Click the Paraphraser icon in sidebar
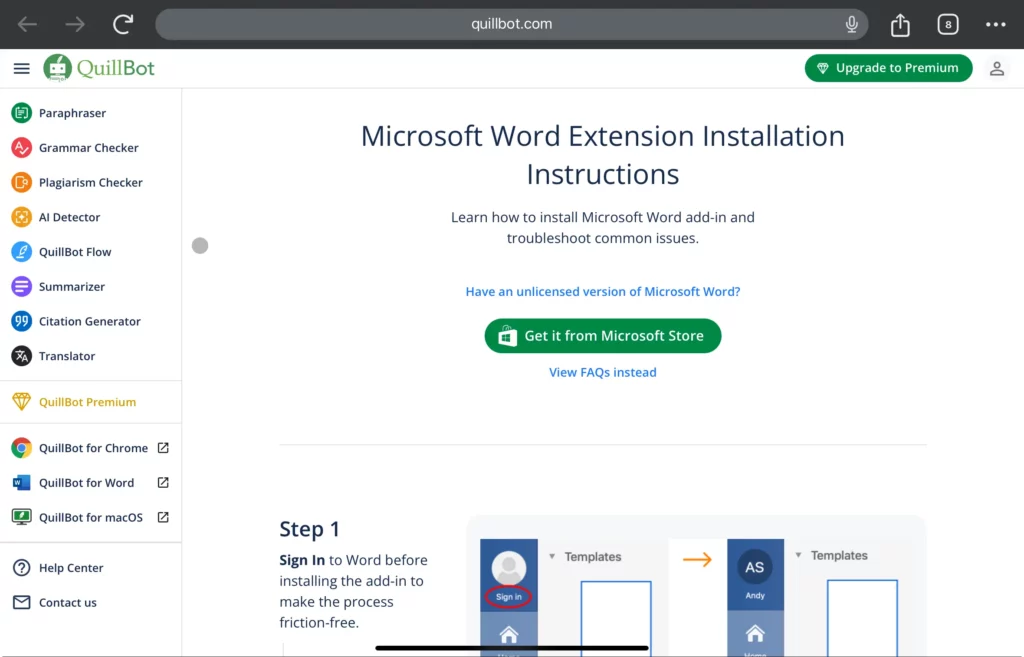 point(22,113)
